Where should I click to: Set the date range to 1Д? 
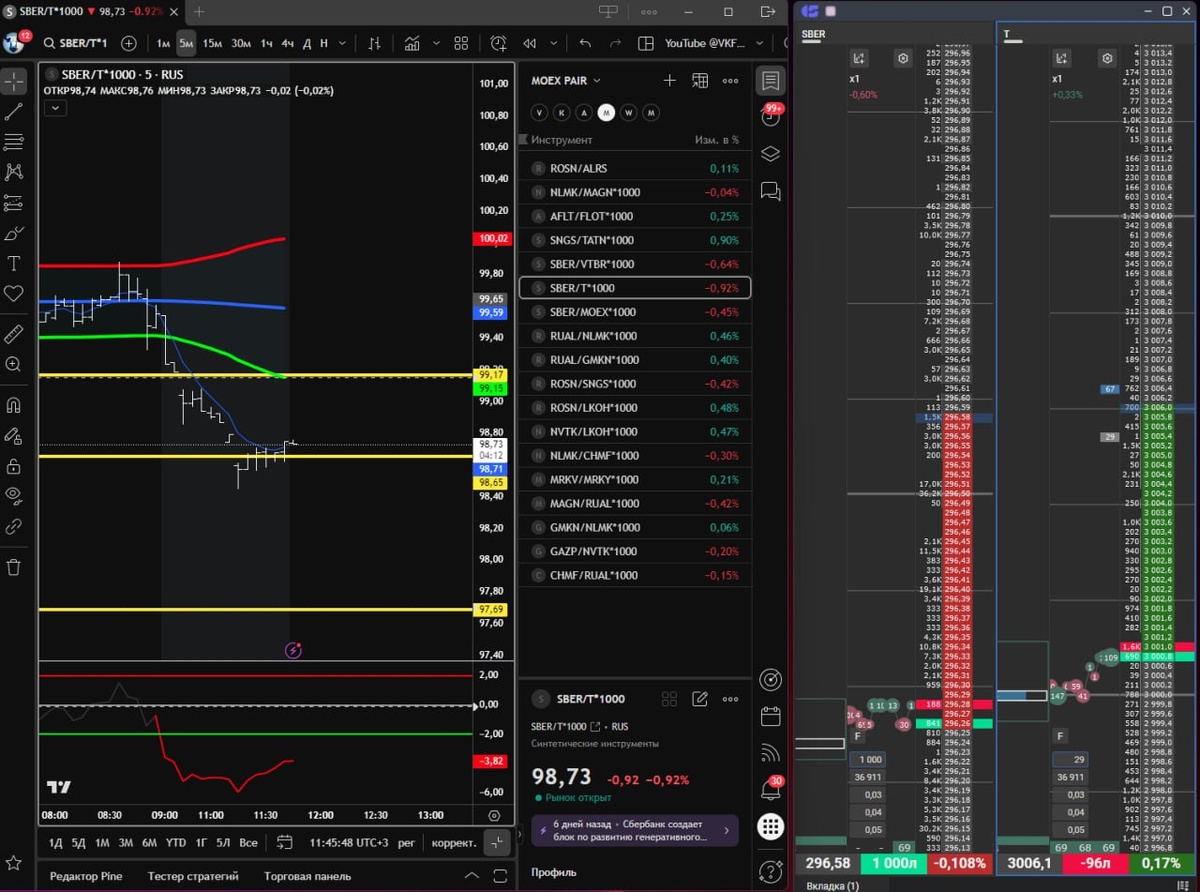click(55, 842)
